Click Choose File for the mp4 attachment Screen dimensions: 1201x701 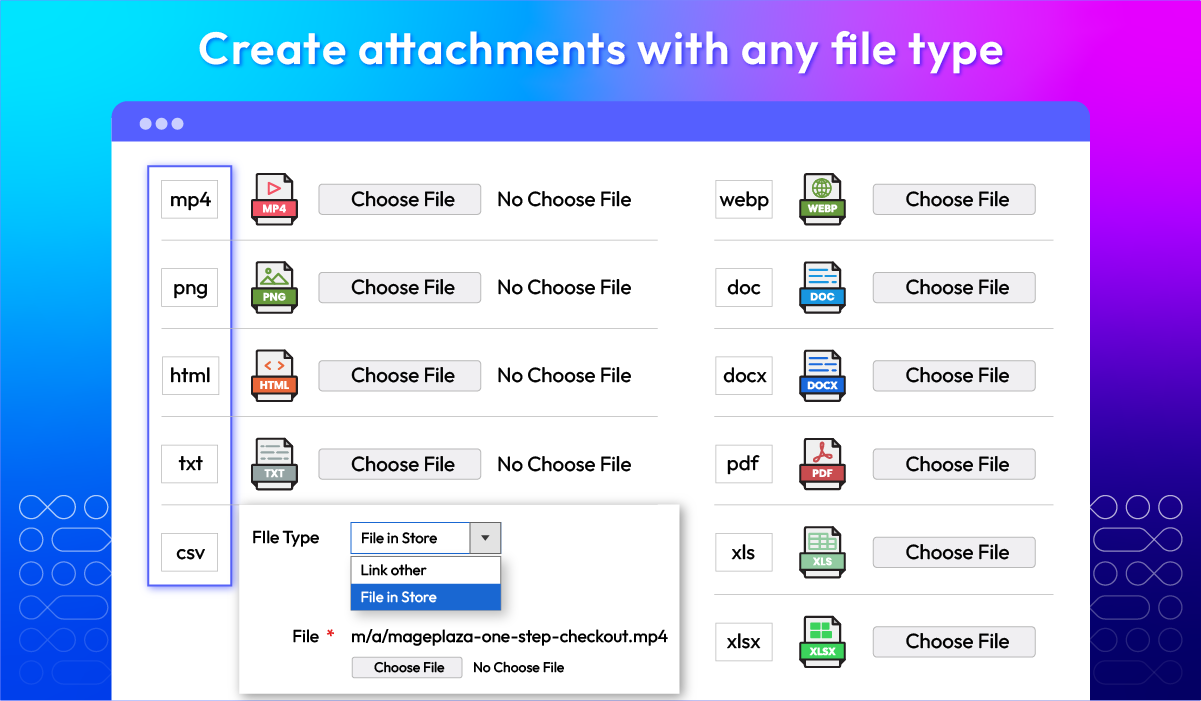[399, 199]
